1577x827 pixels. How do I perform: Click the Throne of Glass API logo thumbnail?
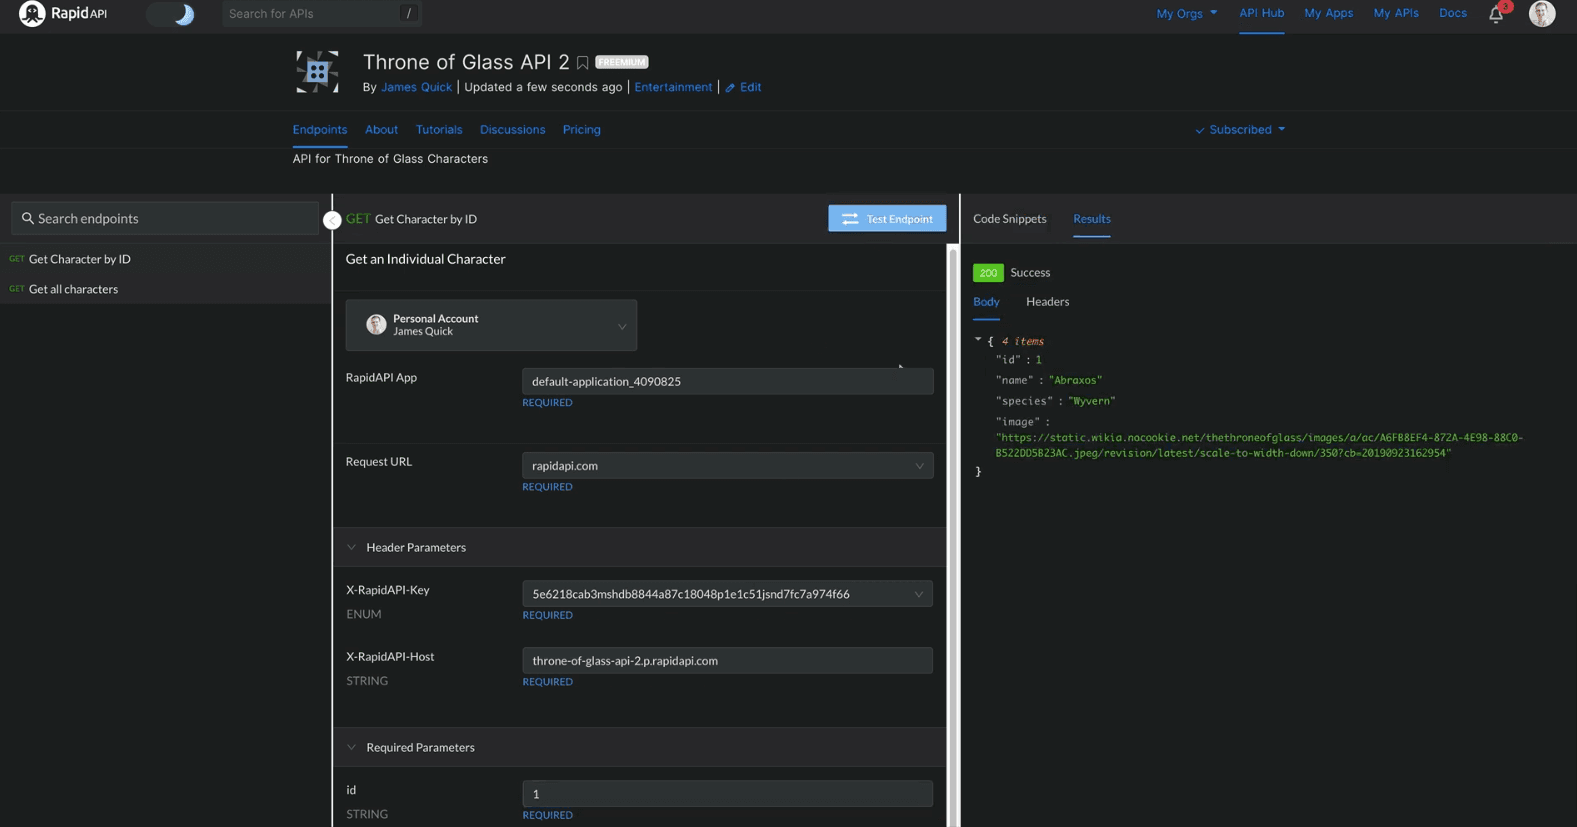click(x=317, y=72)
